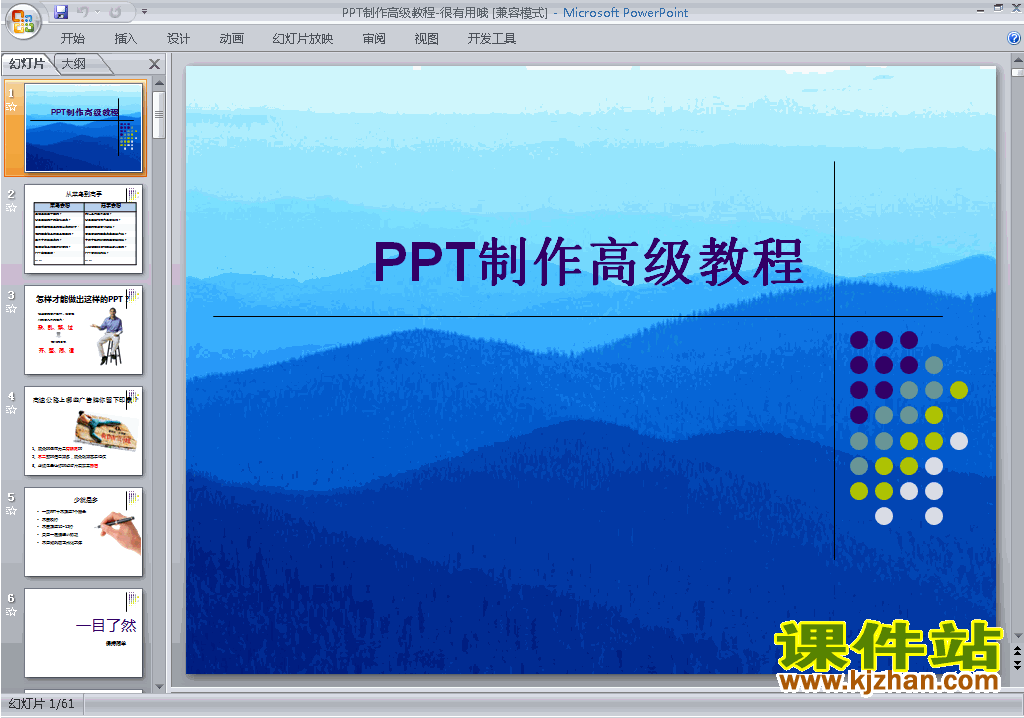Screen dimensions: 1024x718
Task: Click animation star icon beside slide 2
Action: 11,208
